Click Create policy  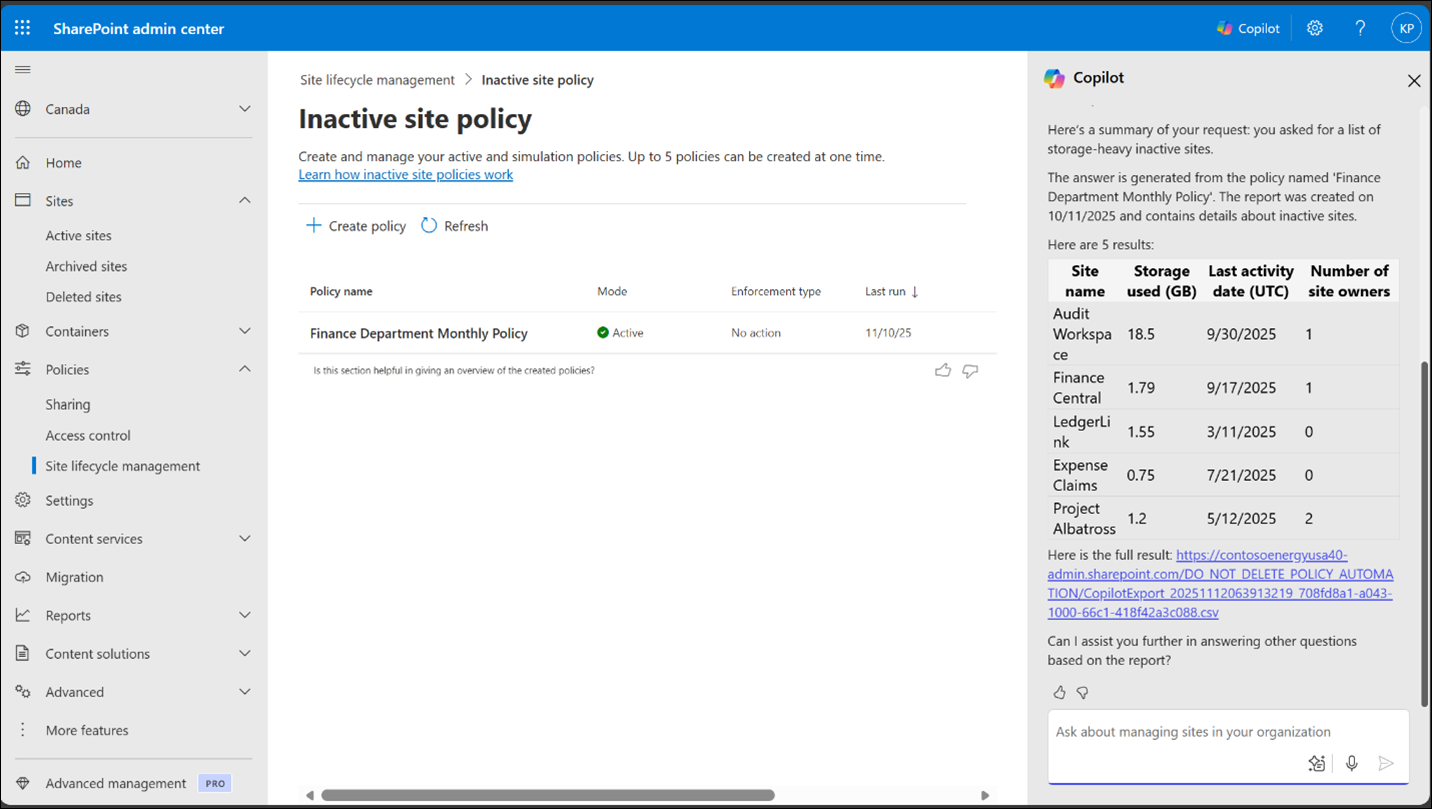coord(355,225)
